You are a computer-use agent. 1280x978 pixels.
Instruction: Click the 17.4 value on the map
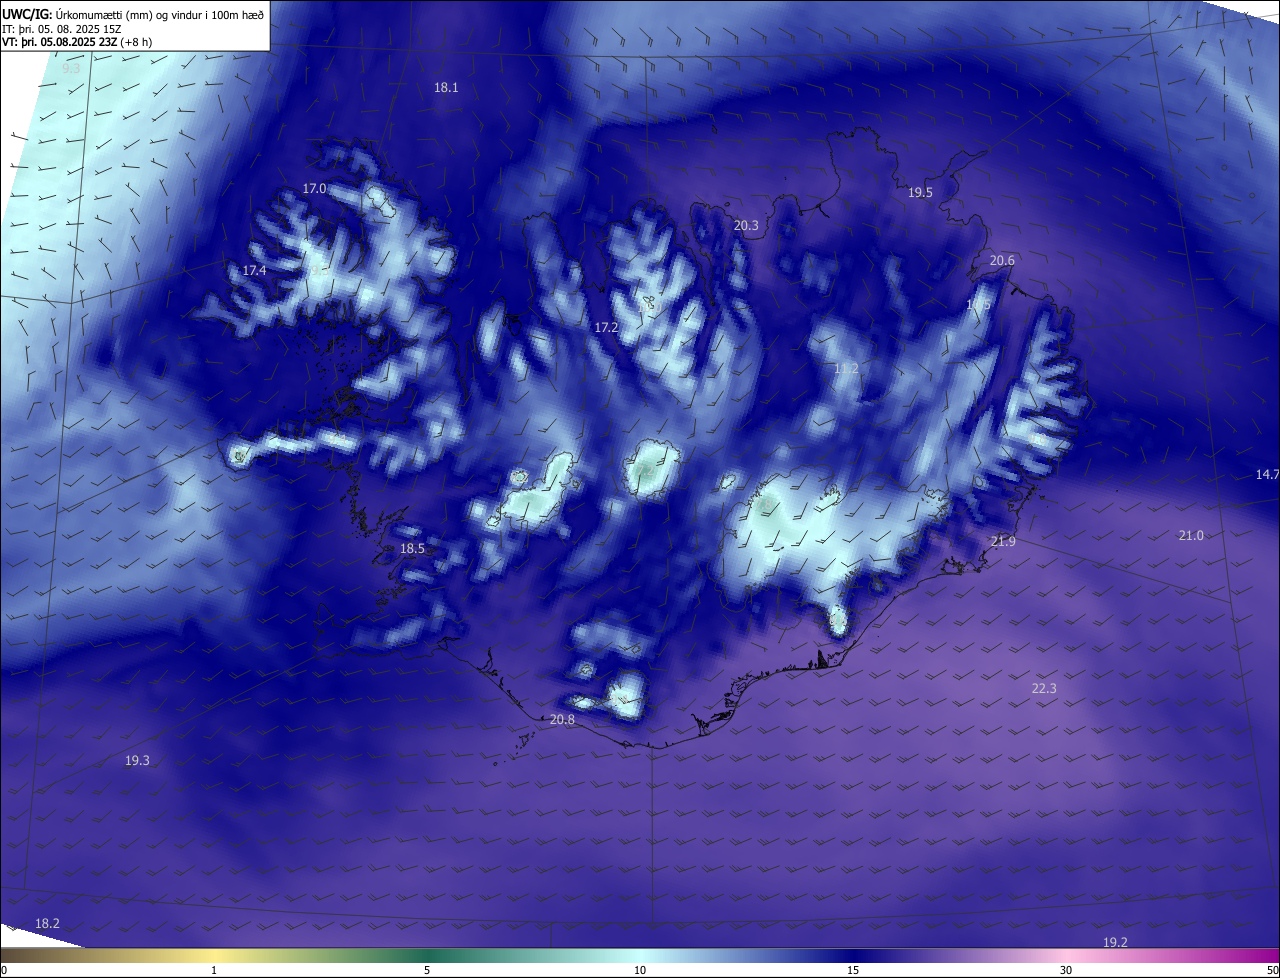254,271
